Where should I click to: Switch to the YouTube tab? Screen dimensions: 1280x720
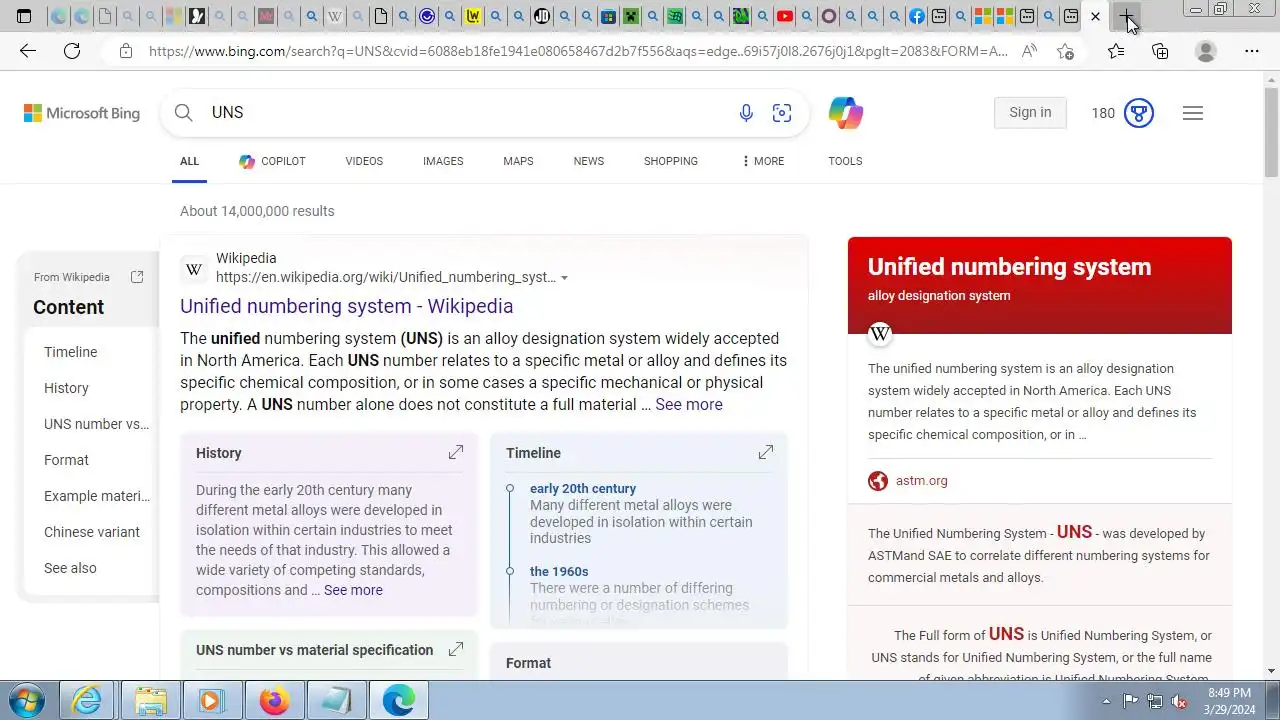click(785, 16)
